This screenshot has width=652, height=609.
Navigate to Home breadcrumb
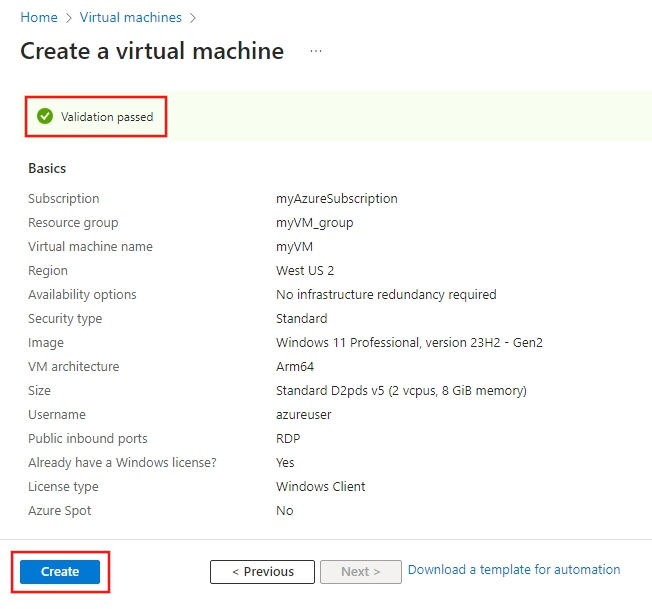(x=39, y=18)
